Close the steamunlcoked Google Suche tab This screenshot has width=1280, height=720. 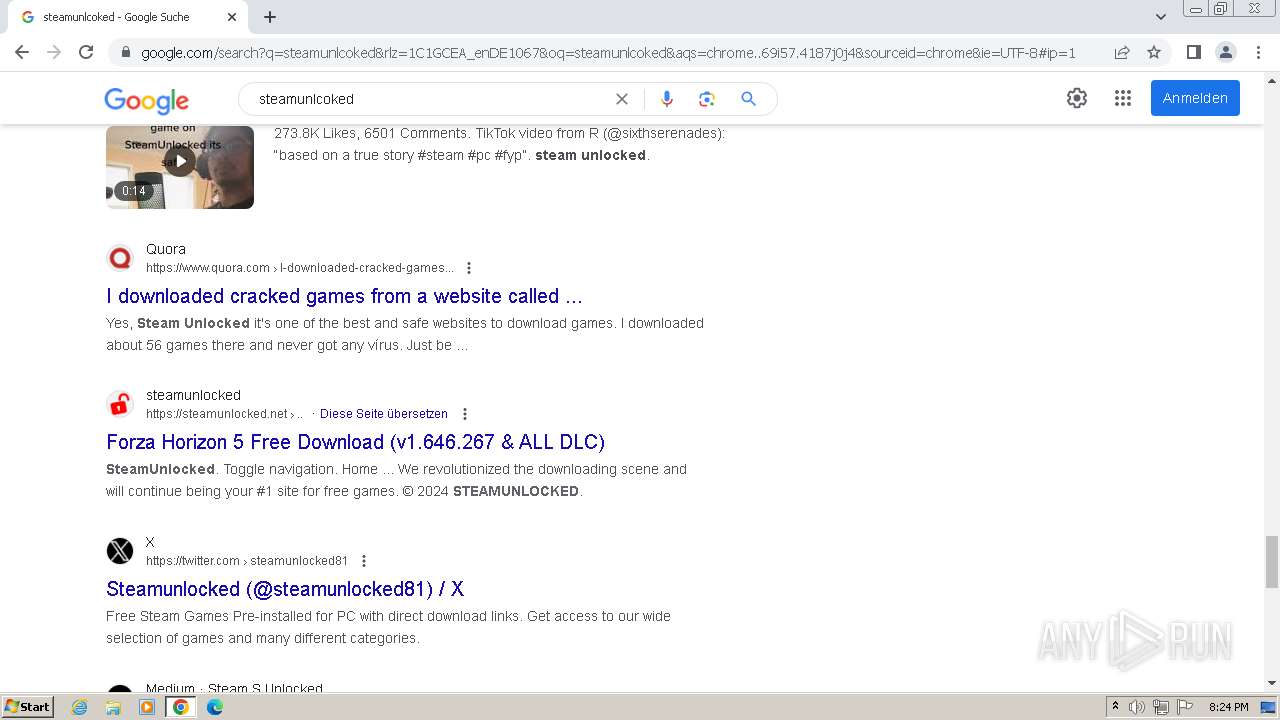(x=232, y=17)
